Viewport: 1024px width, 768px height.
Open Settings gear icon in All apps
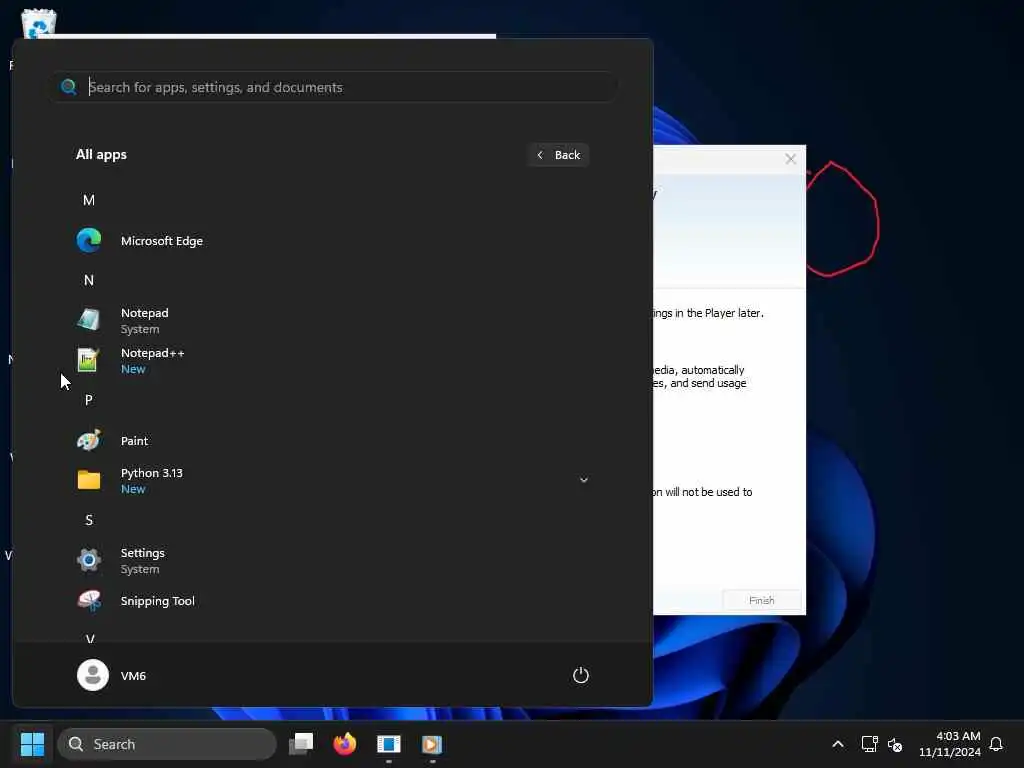(89, 560)
